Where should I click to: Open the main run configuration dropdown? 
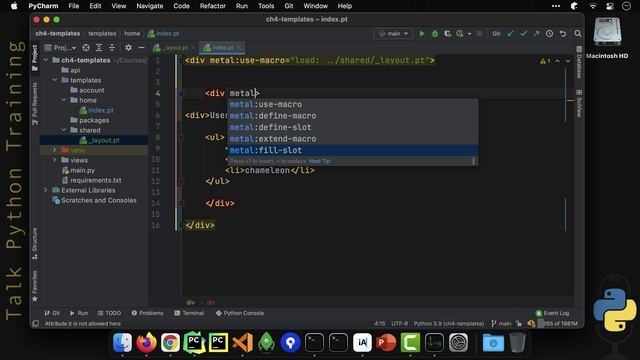[x=393, y=34]
